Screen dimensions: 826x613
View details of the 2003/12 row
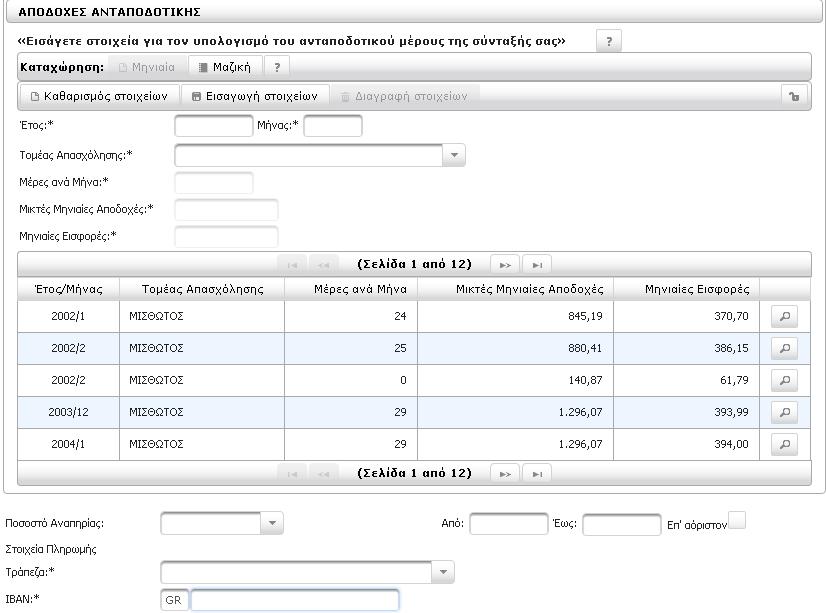click(x=784, y=412)
